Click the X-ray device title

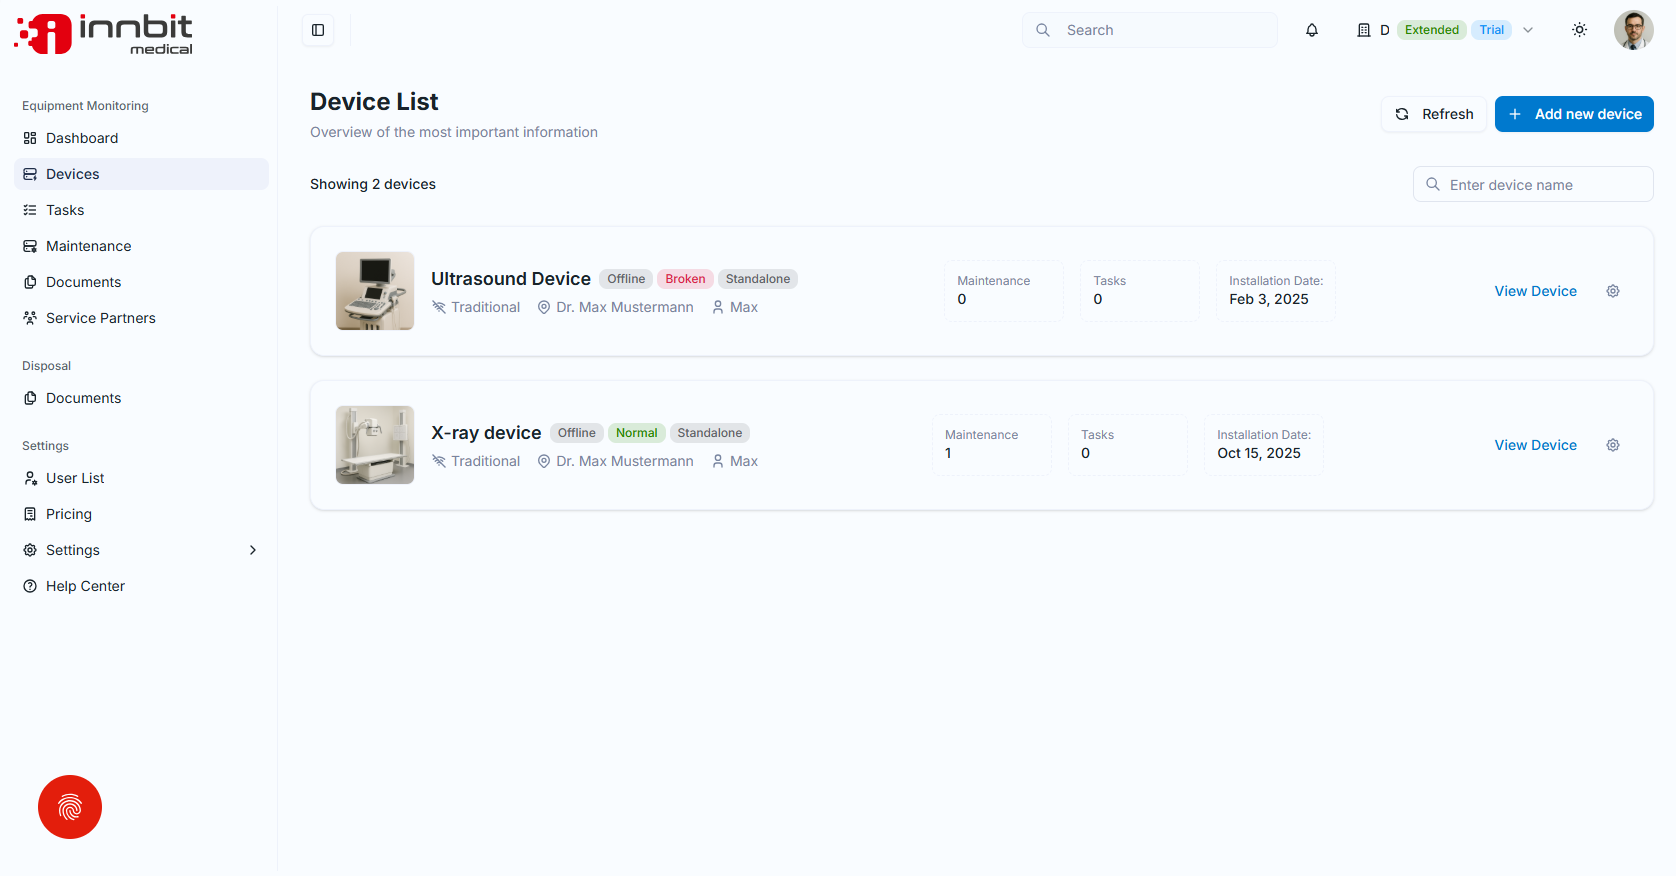486,433
